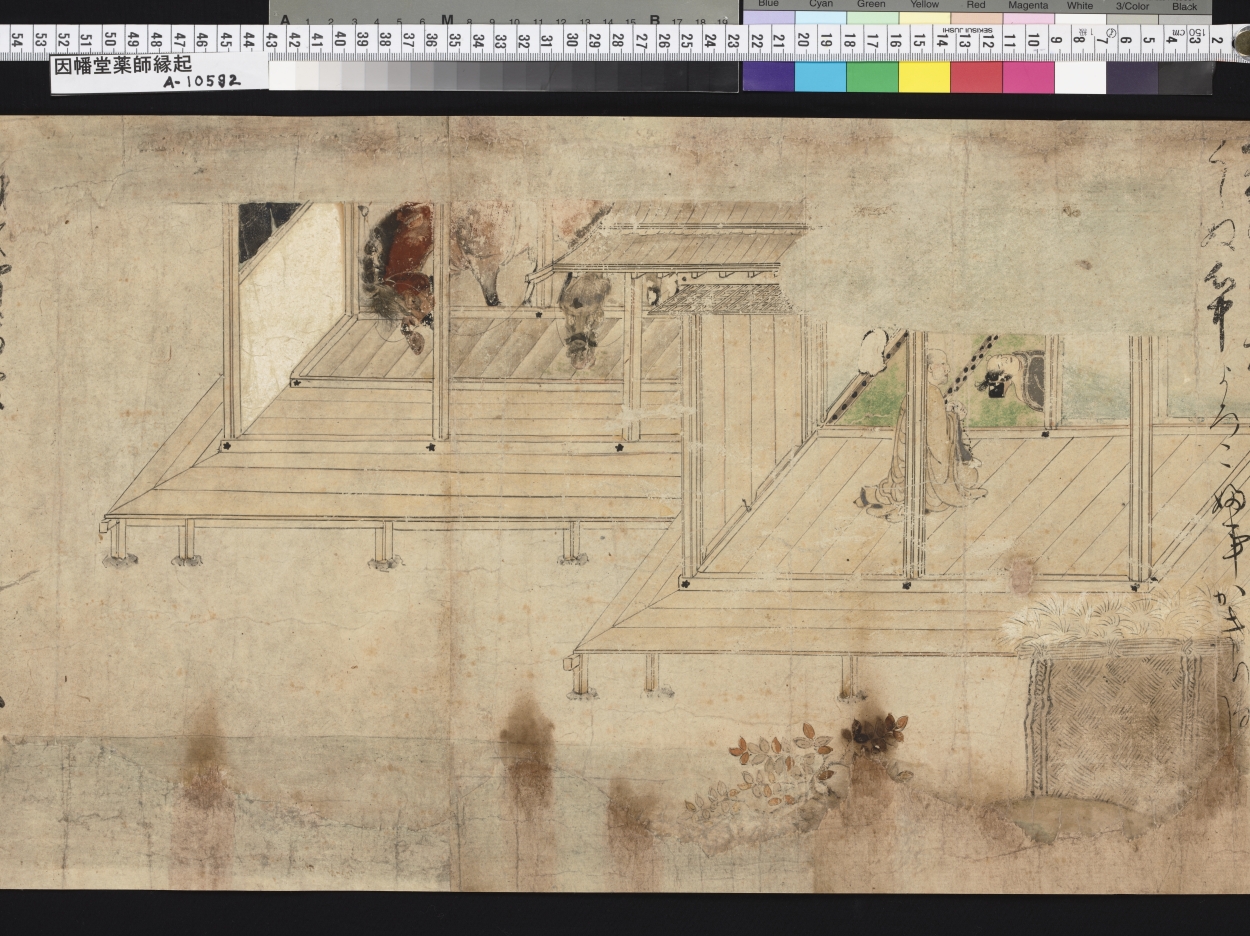Click the 'M' marker on the gray scale

point(447,19)
